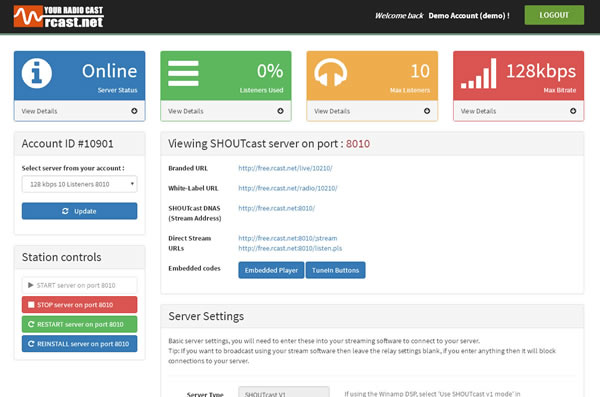
Task: Click the headphones icon on Max Listeners card
Action: (x=331, y=72)
